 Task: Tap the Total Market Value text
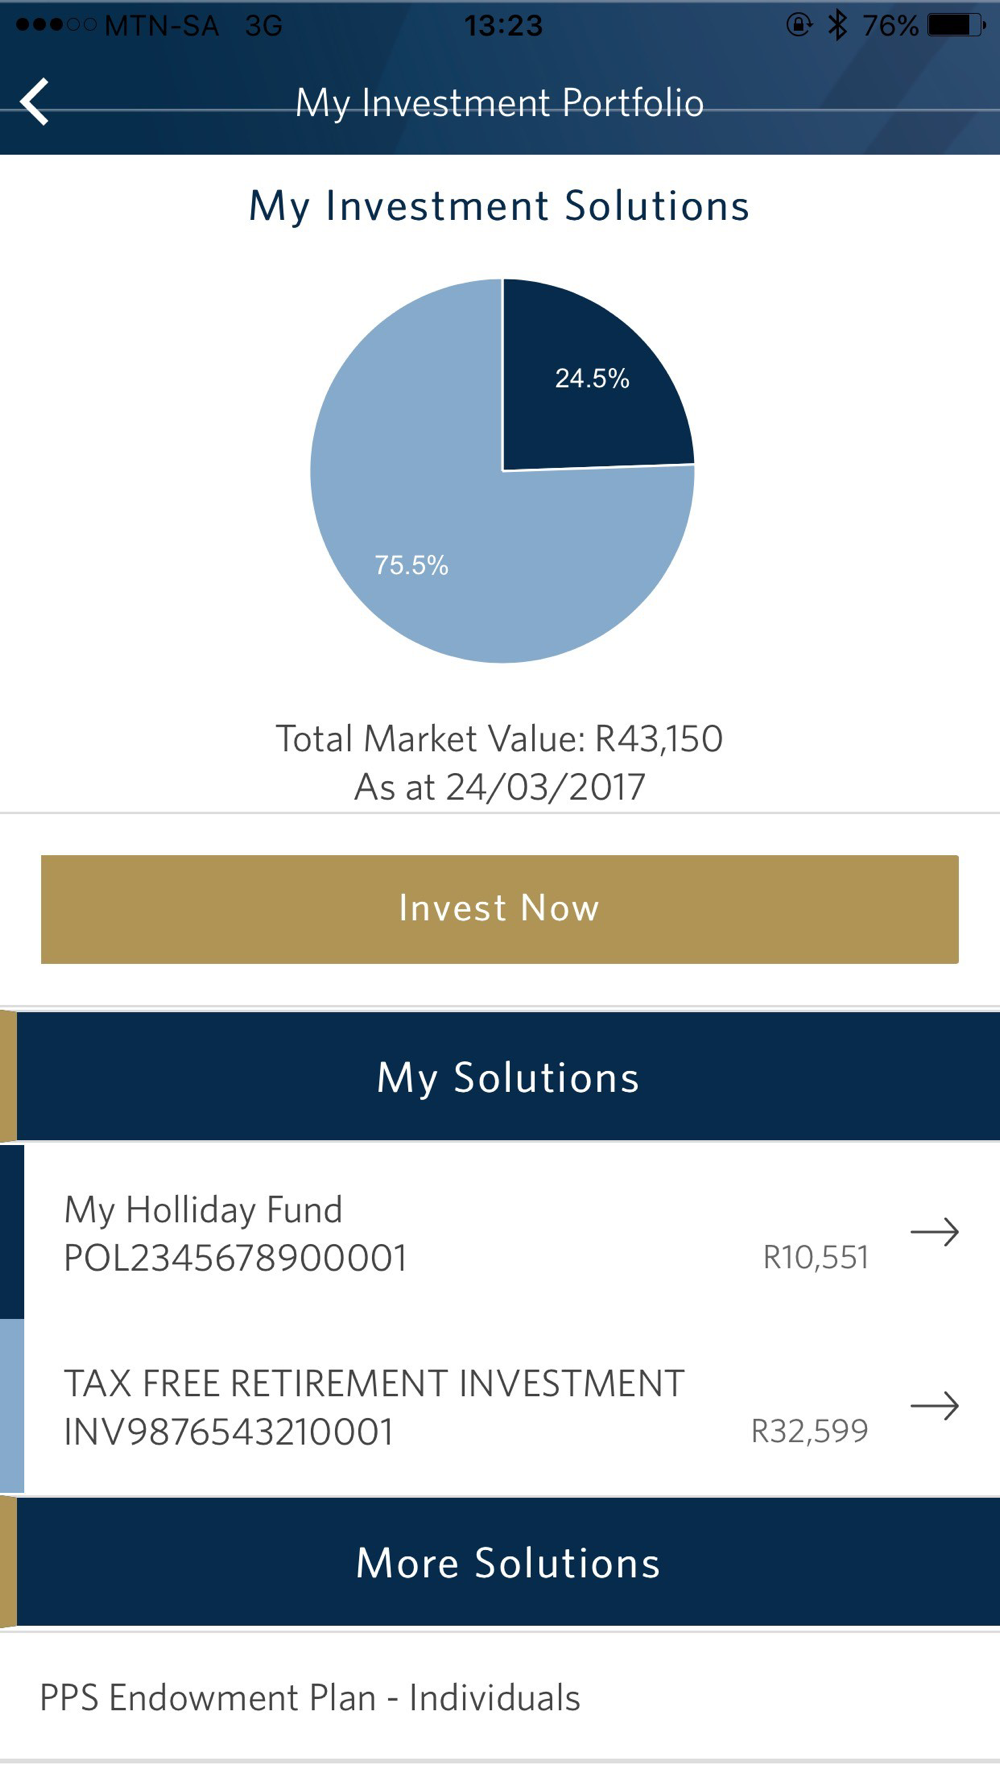(499, 739)
